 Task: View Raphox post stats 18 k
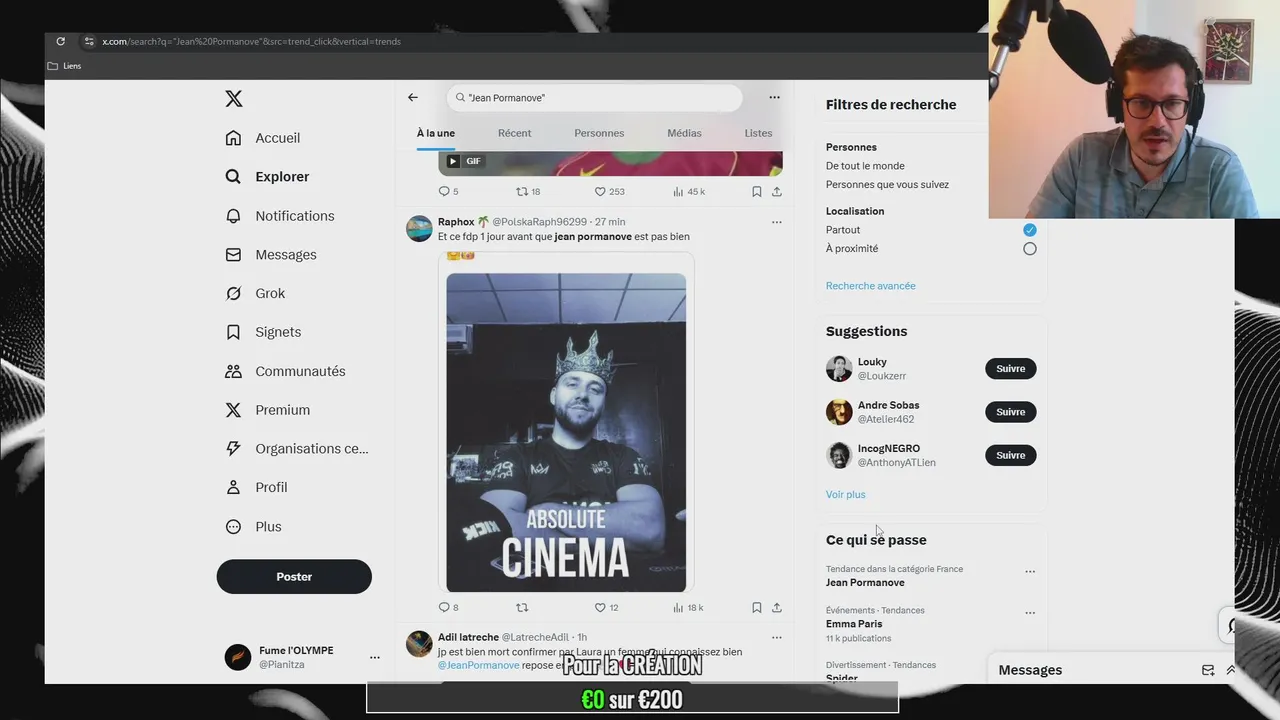[688, 607]
